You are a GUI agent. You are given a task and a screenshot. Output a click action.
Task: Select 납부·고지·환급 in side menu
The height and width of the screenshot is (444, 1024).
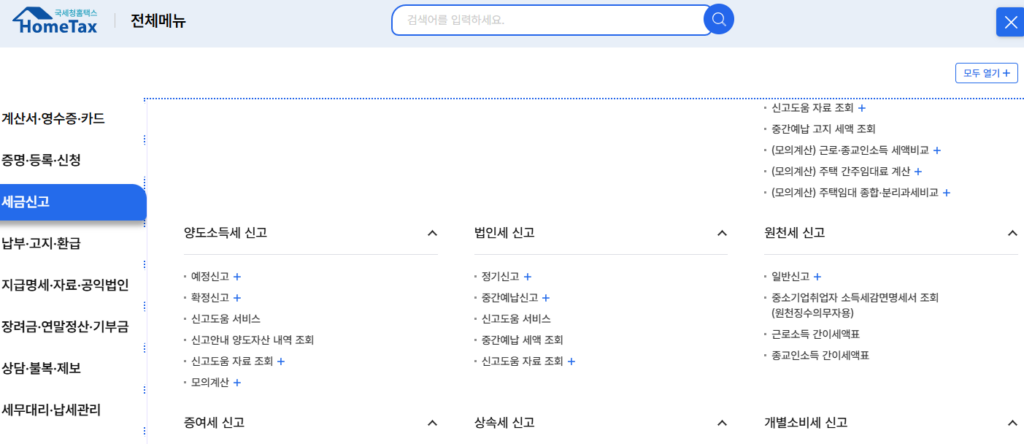(x=41, y=243)
